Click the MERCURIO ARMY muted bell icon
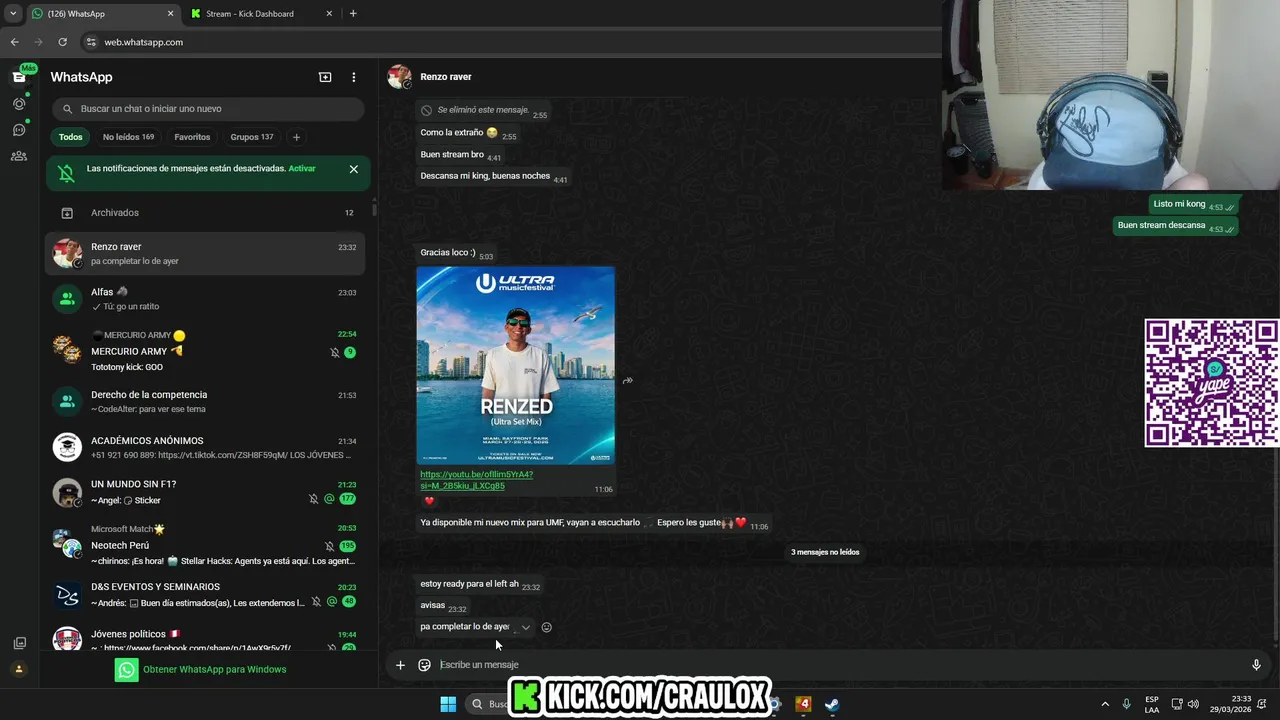 pos(335,352)
